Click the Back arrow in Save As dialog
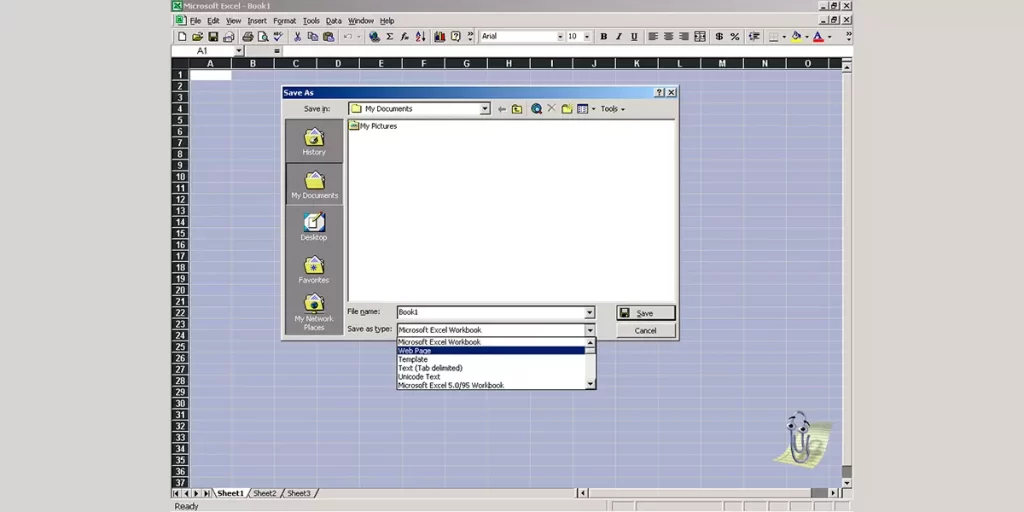The height and width of the screenshot is (512, 1024). point(502,109)
